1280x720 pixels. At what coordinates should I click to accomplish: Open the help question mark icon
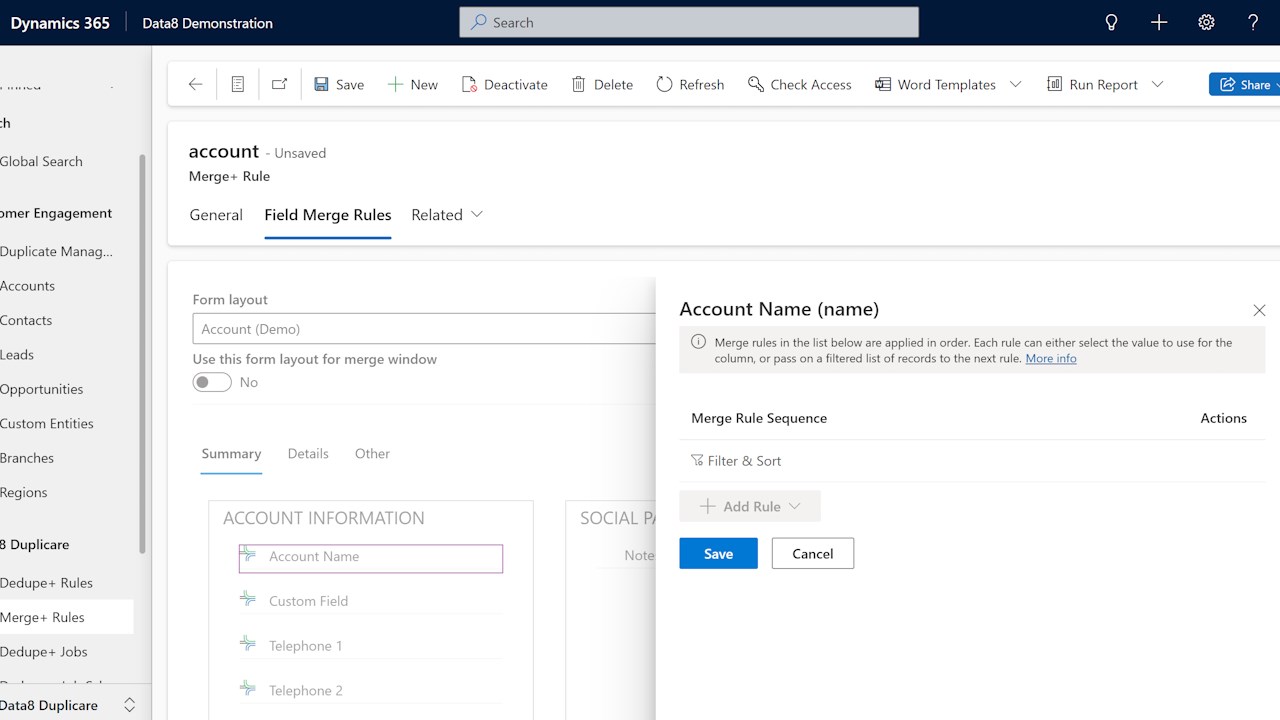[x=1254, y=22]
